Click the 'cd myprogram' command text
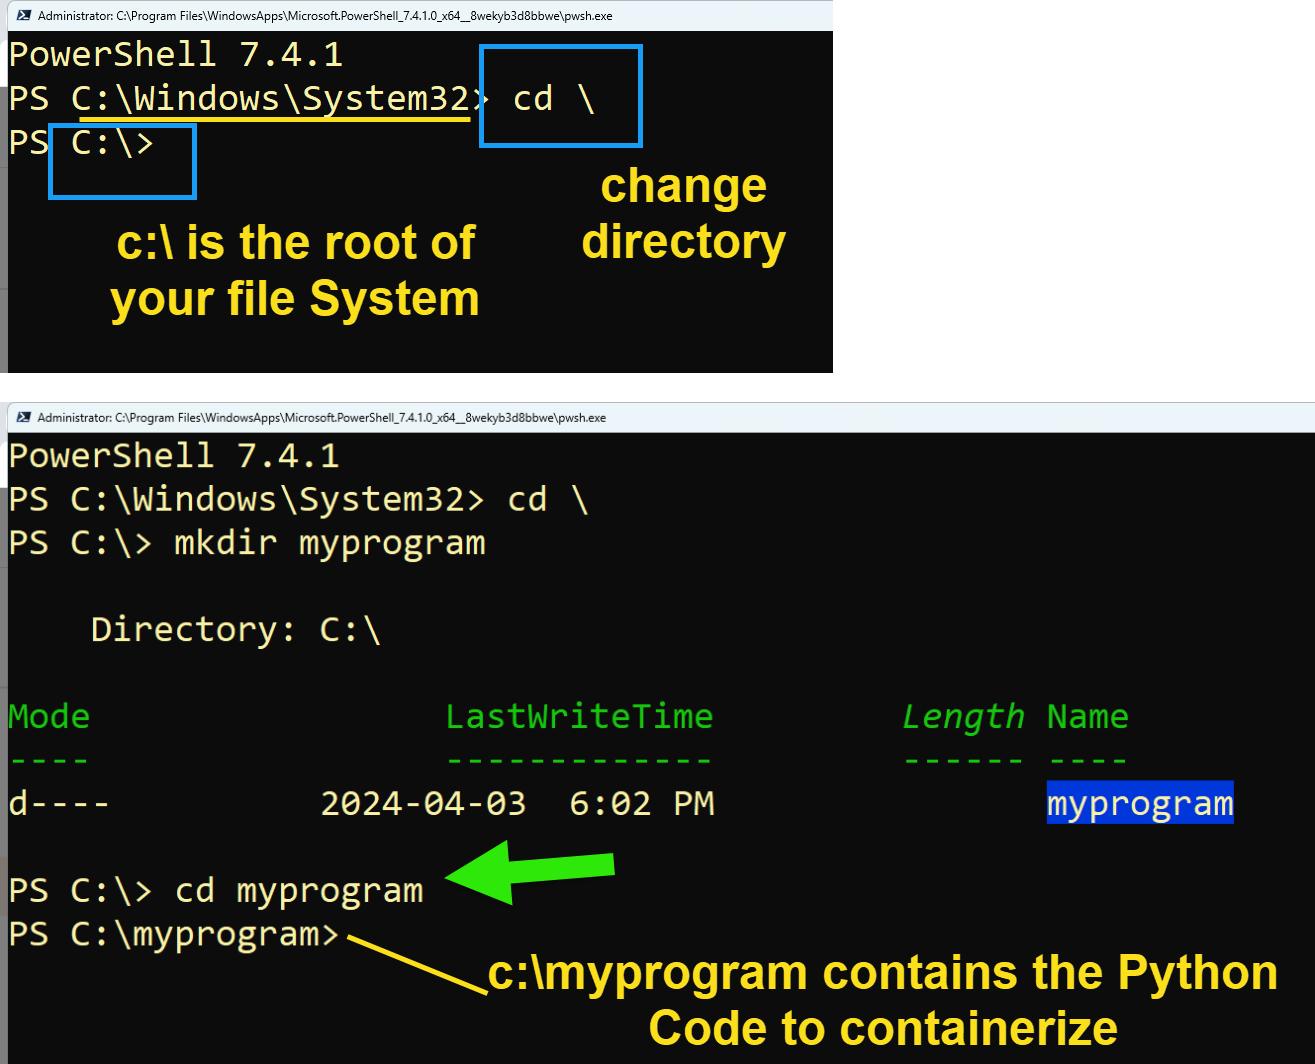Viewport: 1315px width, 1064px height. coord(299,890)
